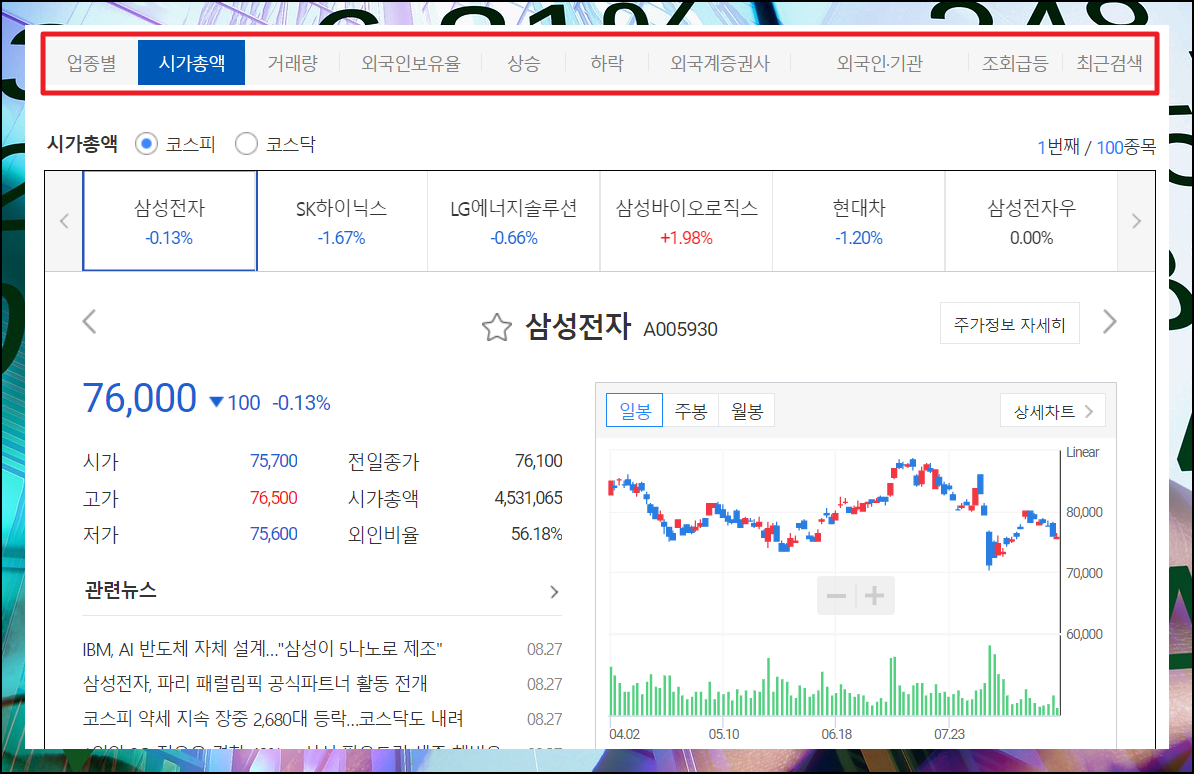
Task: Select the LG에너지솔루션 stock card
Action: click(514, 221)
